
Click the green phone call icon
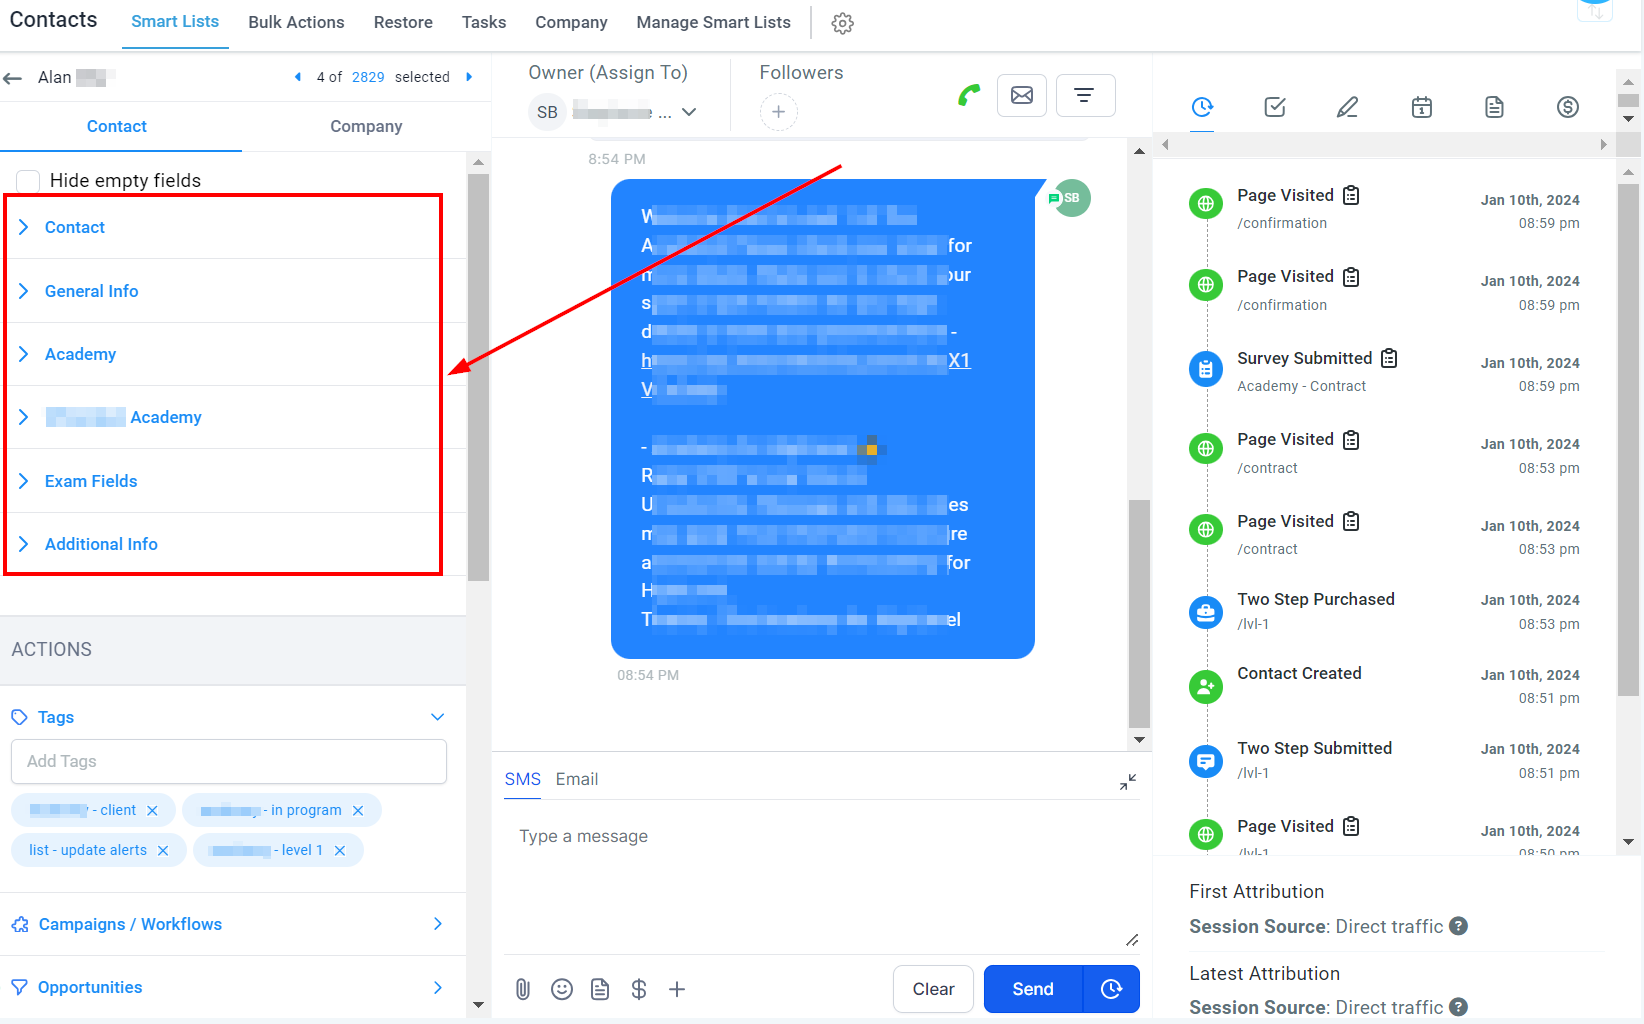pyautogui.click(x=968, y=96)
